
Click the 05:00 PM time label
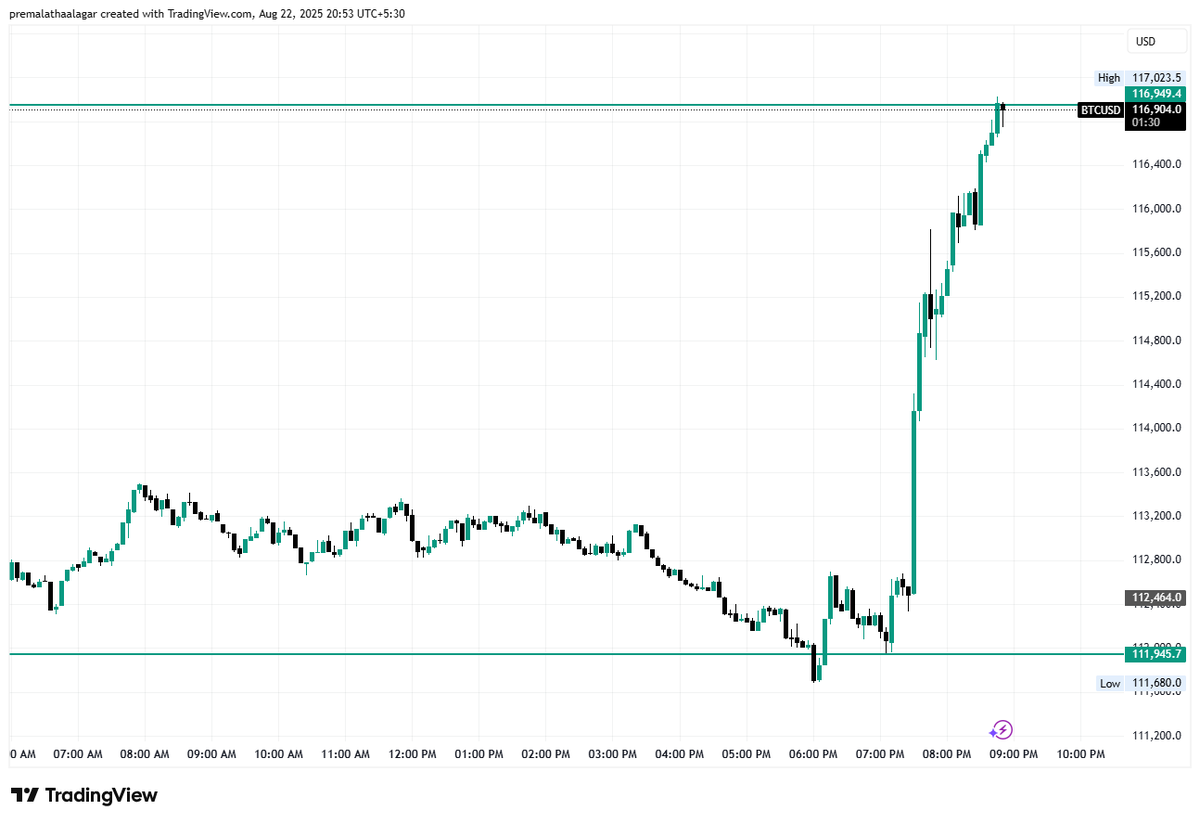747,753
